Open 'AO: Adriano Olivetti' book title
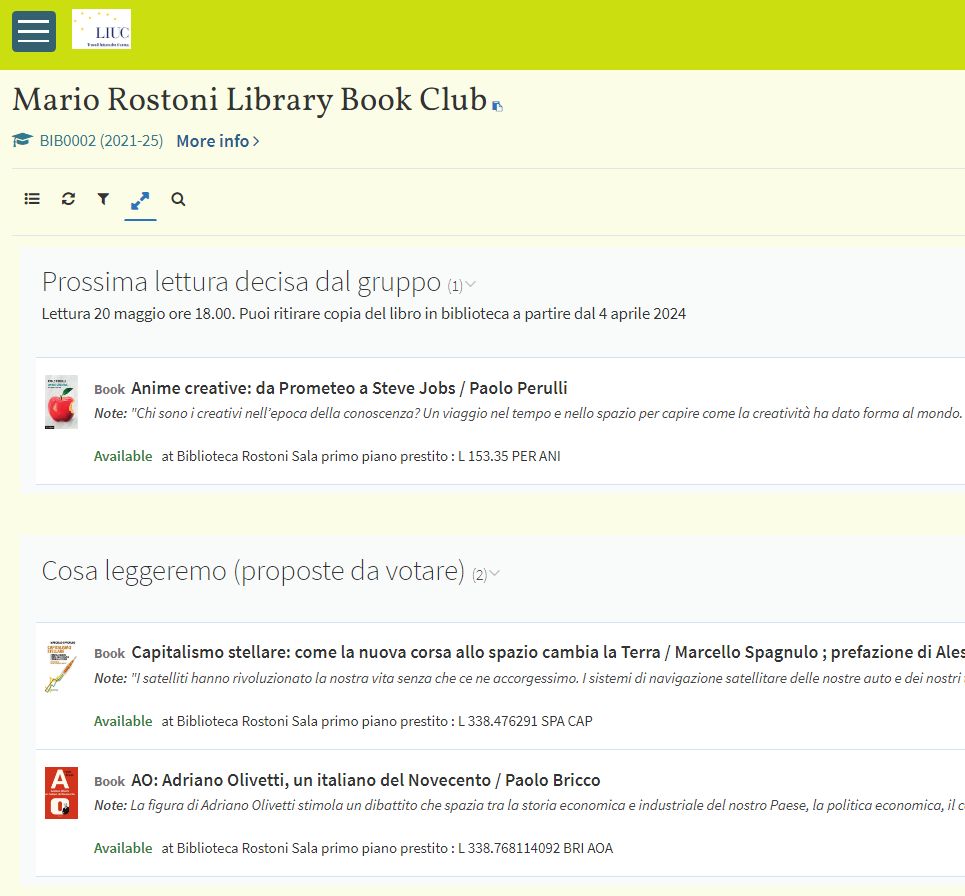965x896 pixels. pos(365,780)
